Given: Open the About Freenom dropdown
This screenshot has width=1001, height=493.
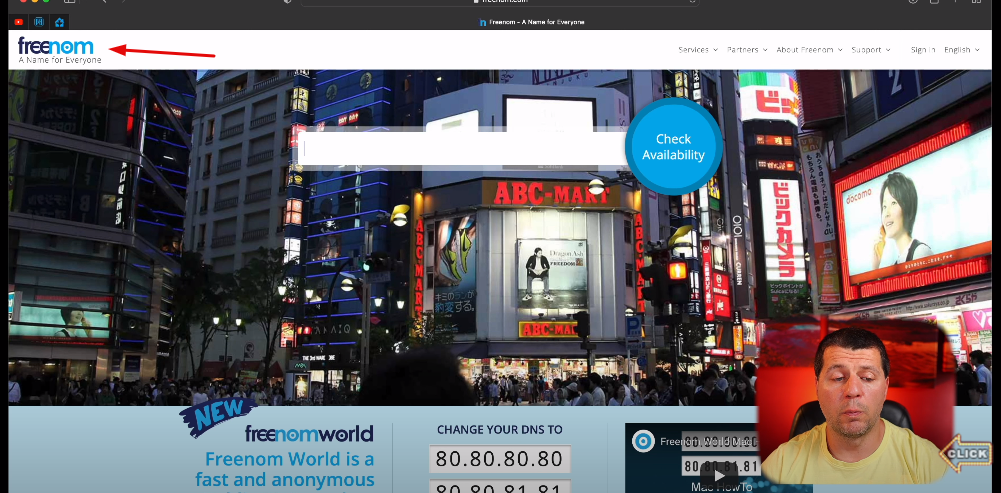Looking at the screenshot, I should [x=809, y=50].
